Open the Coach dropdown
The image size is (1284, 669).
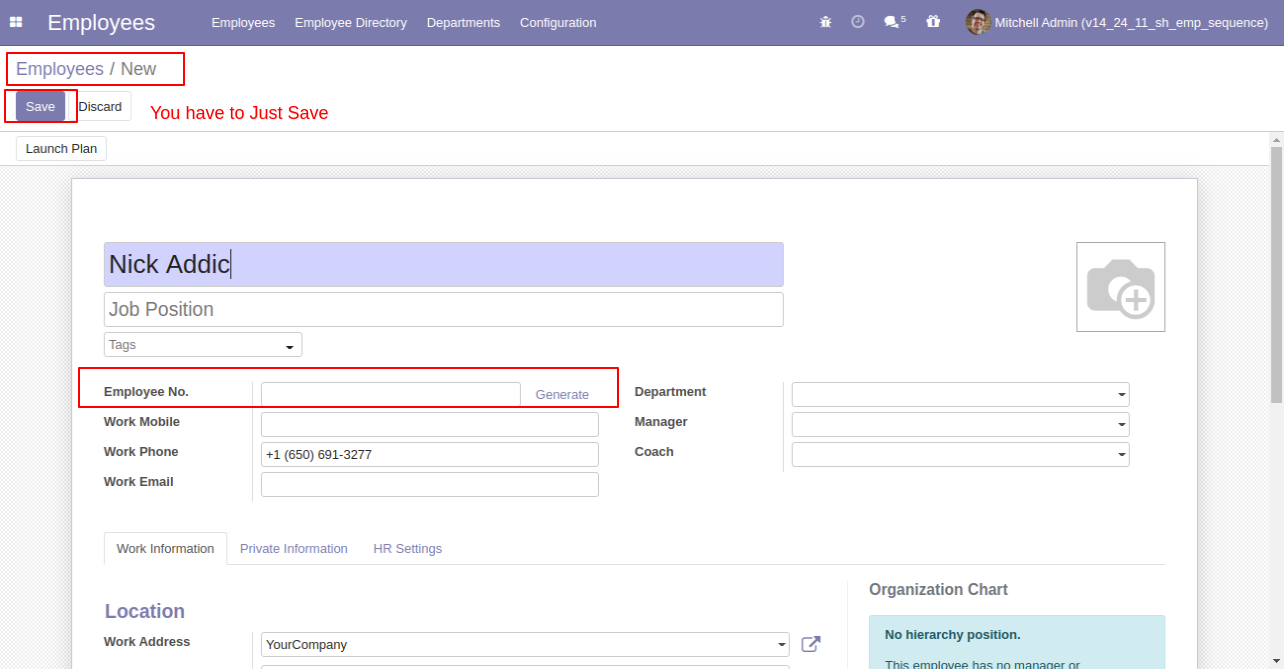point(961,454)
